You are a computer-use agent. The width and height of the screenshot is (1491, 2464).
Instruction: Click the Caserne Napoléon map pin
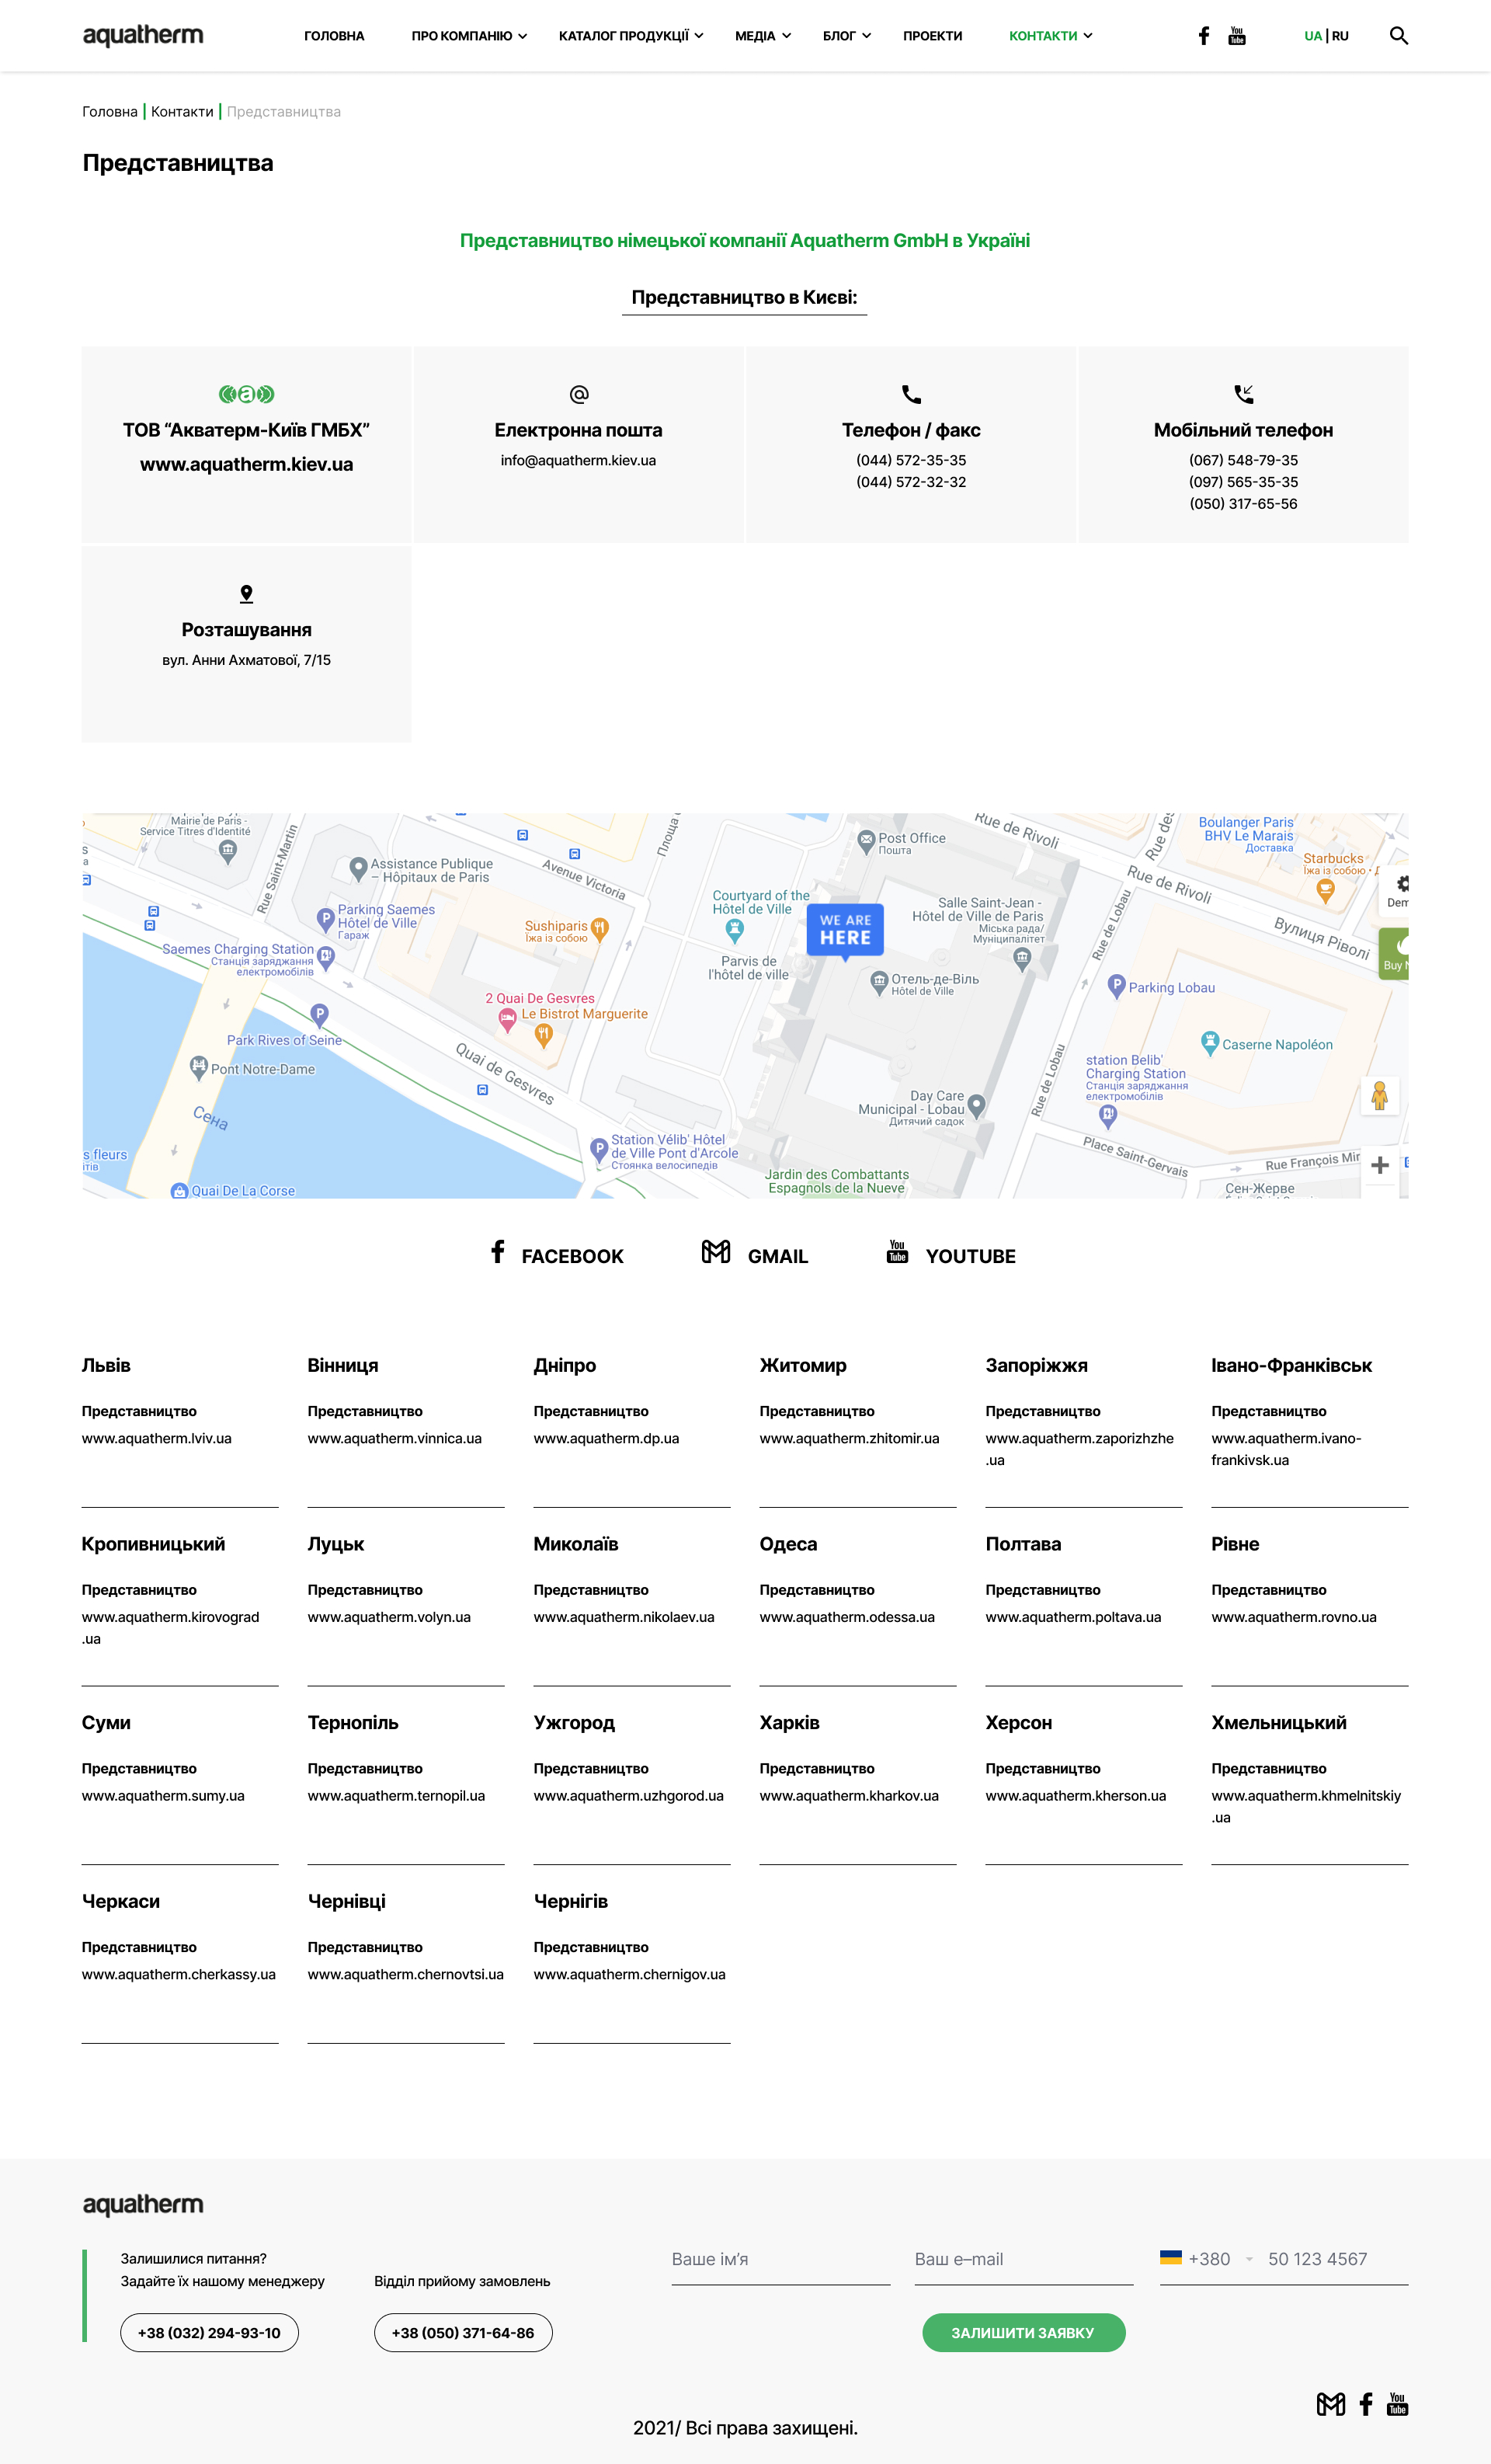[x=1210, y=1043]
